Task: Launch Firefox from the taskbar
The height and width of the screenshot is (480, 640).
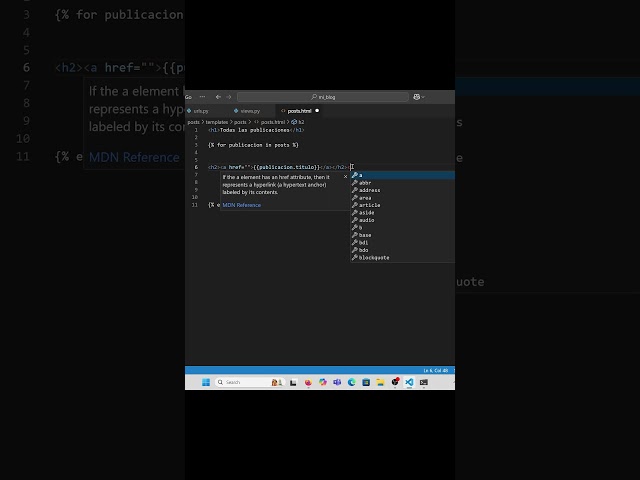Action: coord(308,382)
